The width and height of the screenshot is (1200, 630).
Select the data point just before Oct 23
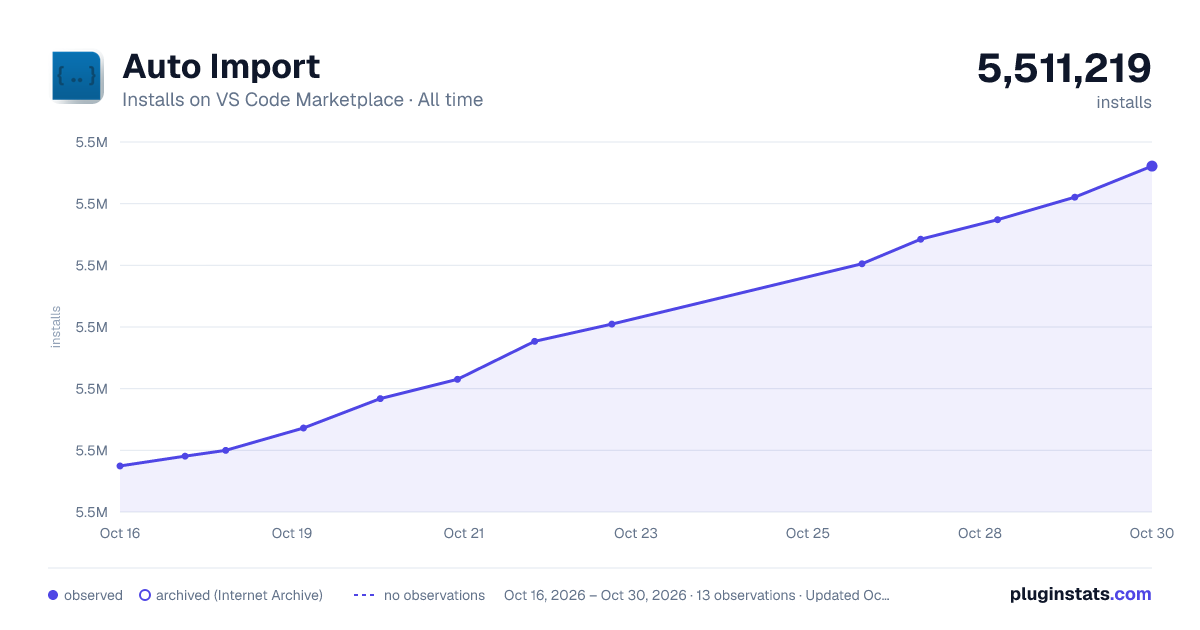[x=612, y=324]
